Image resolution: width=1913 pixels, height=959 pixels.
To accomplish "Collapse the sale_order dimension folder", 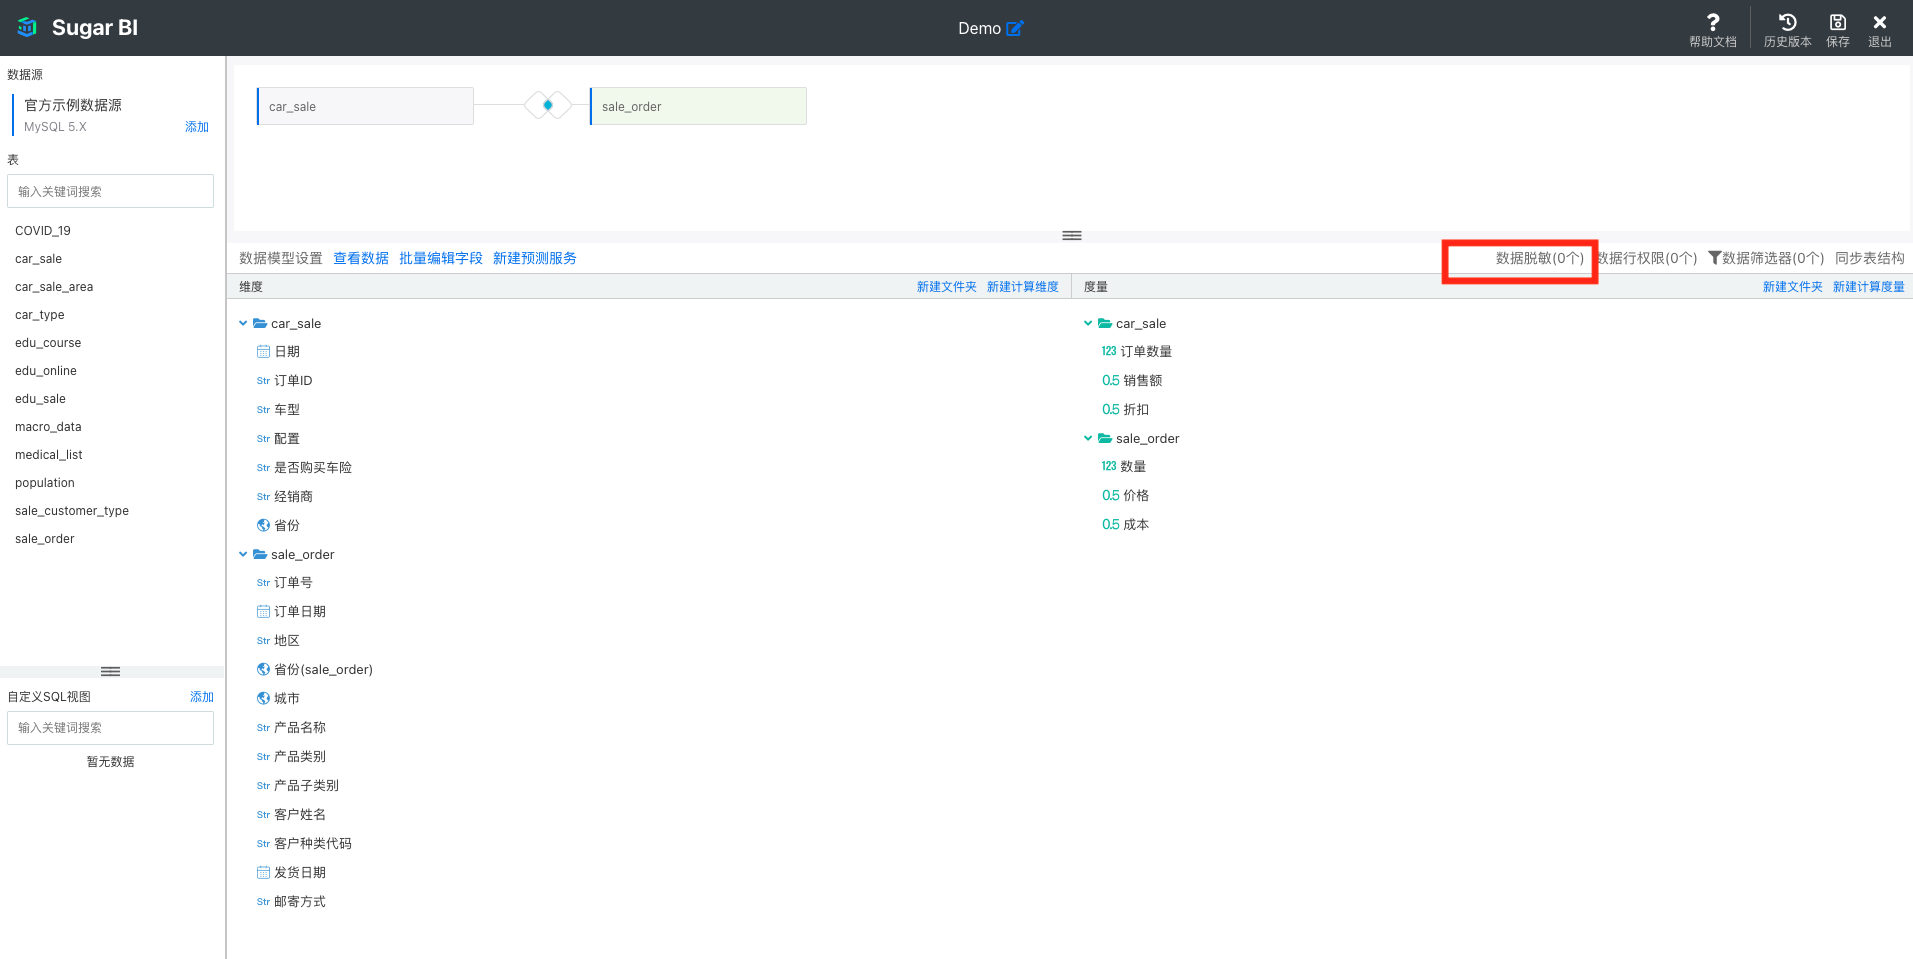I will [x=243, y=554].
